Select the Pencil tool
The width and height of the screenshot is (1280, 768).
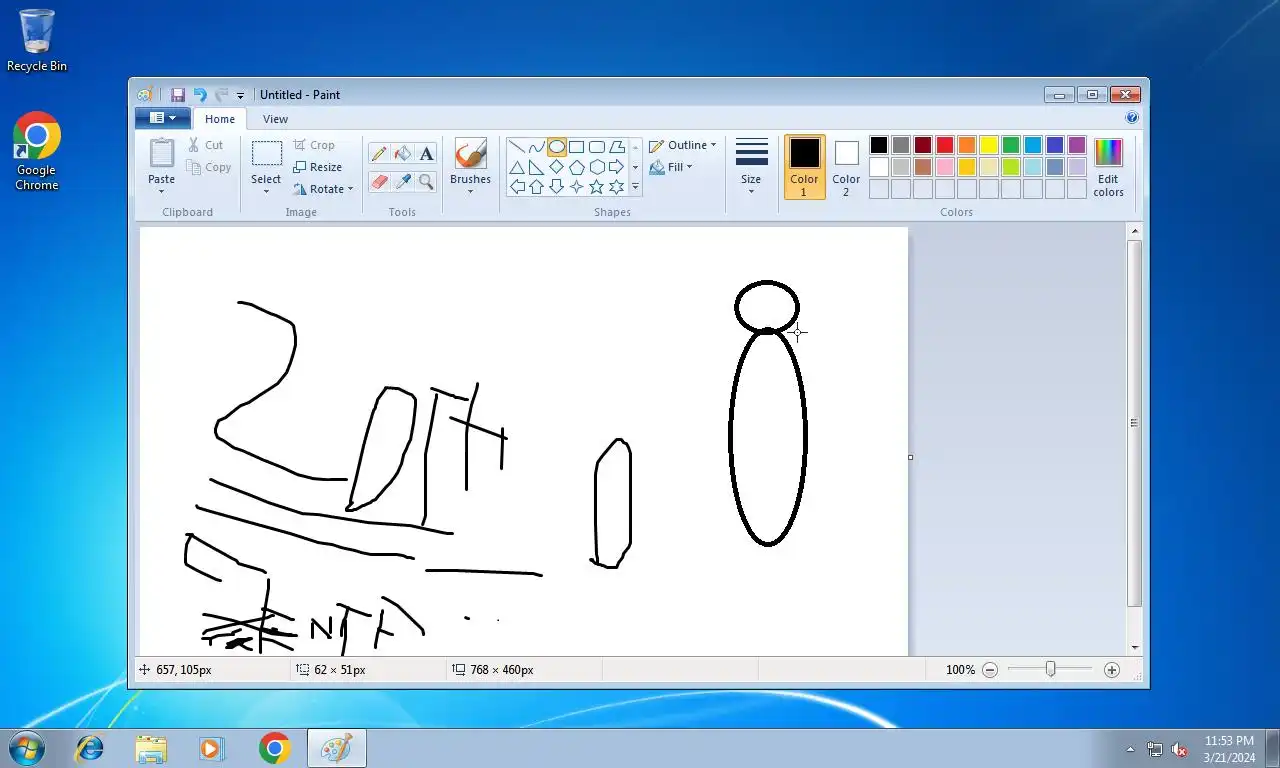coord(379,153)
